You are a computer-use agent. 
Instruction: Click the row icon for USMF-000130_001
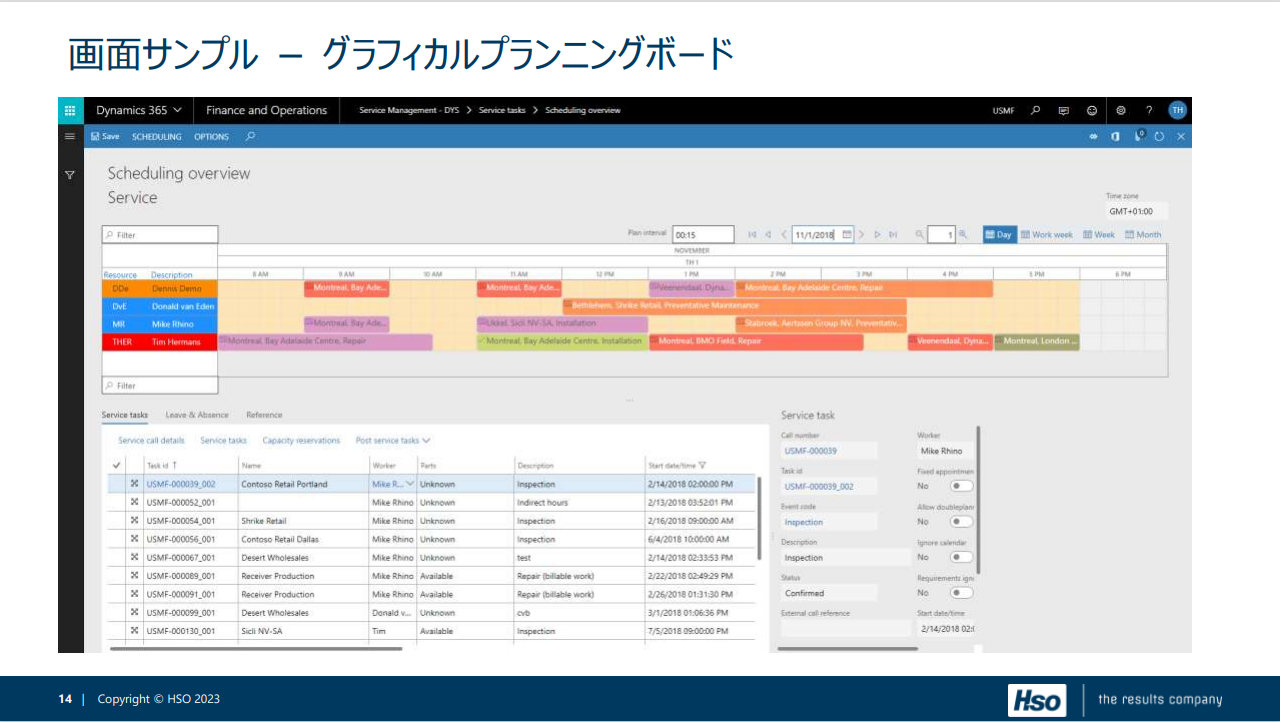(134, 631)
